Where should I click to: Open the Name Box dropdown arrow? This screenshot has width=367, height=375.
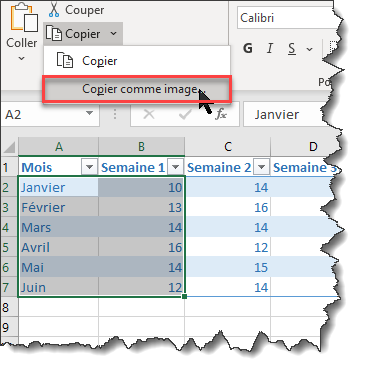pyautogui.click(x=89, y=113)
